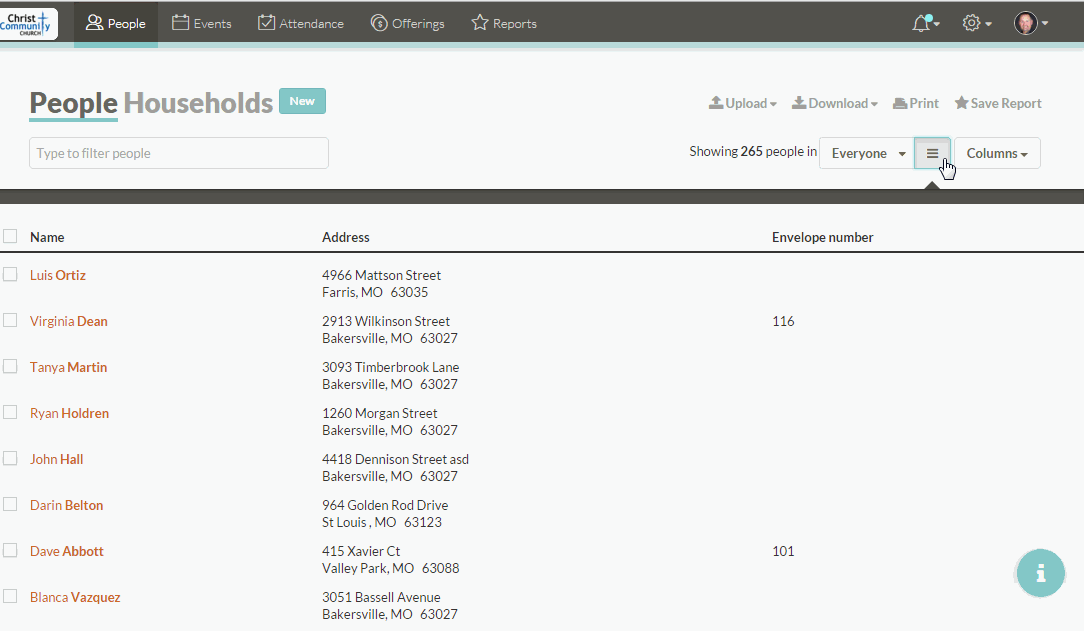Open the Columns dropdown
1084x631 pixels.
(x=997, y=153)
